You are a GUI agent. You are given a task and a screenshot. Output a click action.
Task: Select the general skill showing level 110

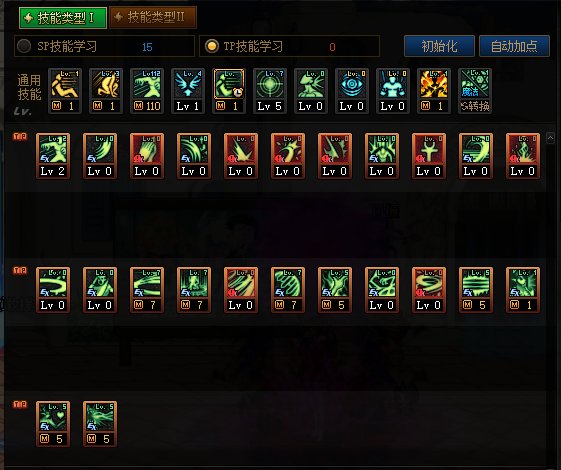[x=147, y=91]
